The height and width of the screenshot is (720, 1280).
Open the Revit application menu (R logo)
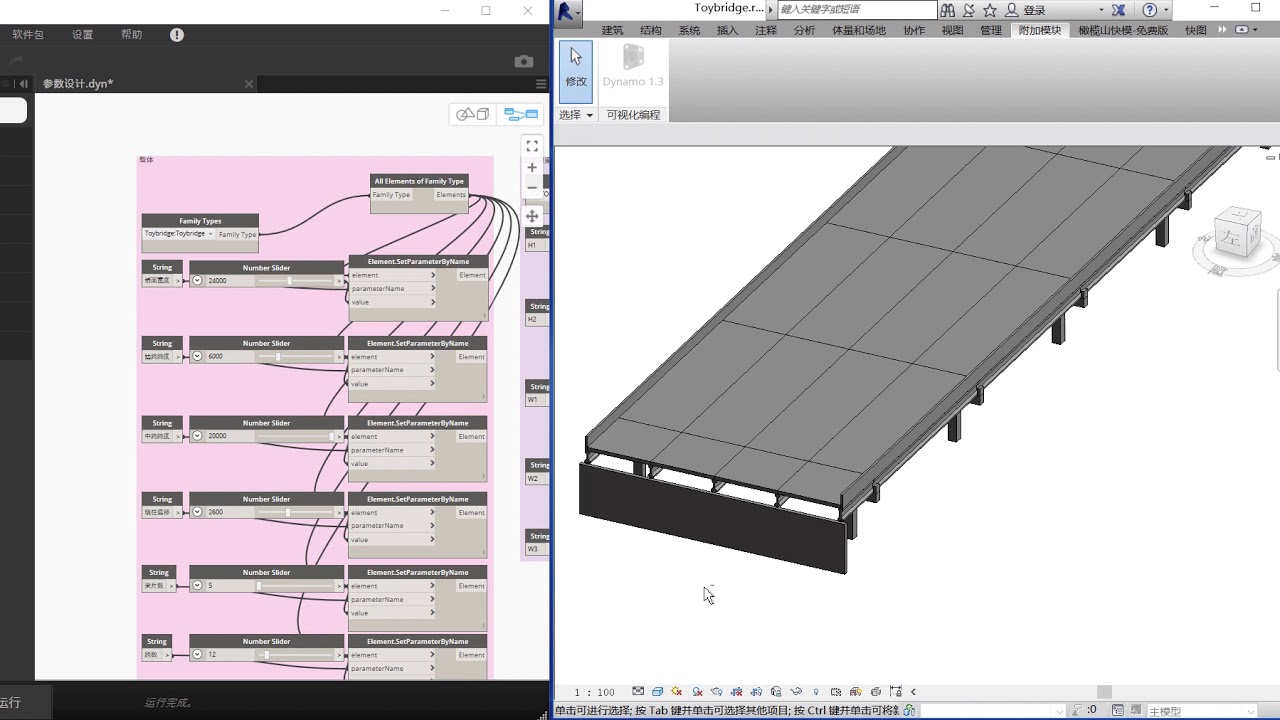[567, 11]
